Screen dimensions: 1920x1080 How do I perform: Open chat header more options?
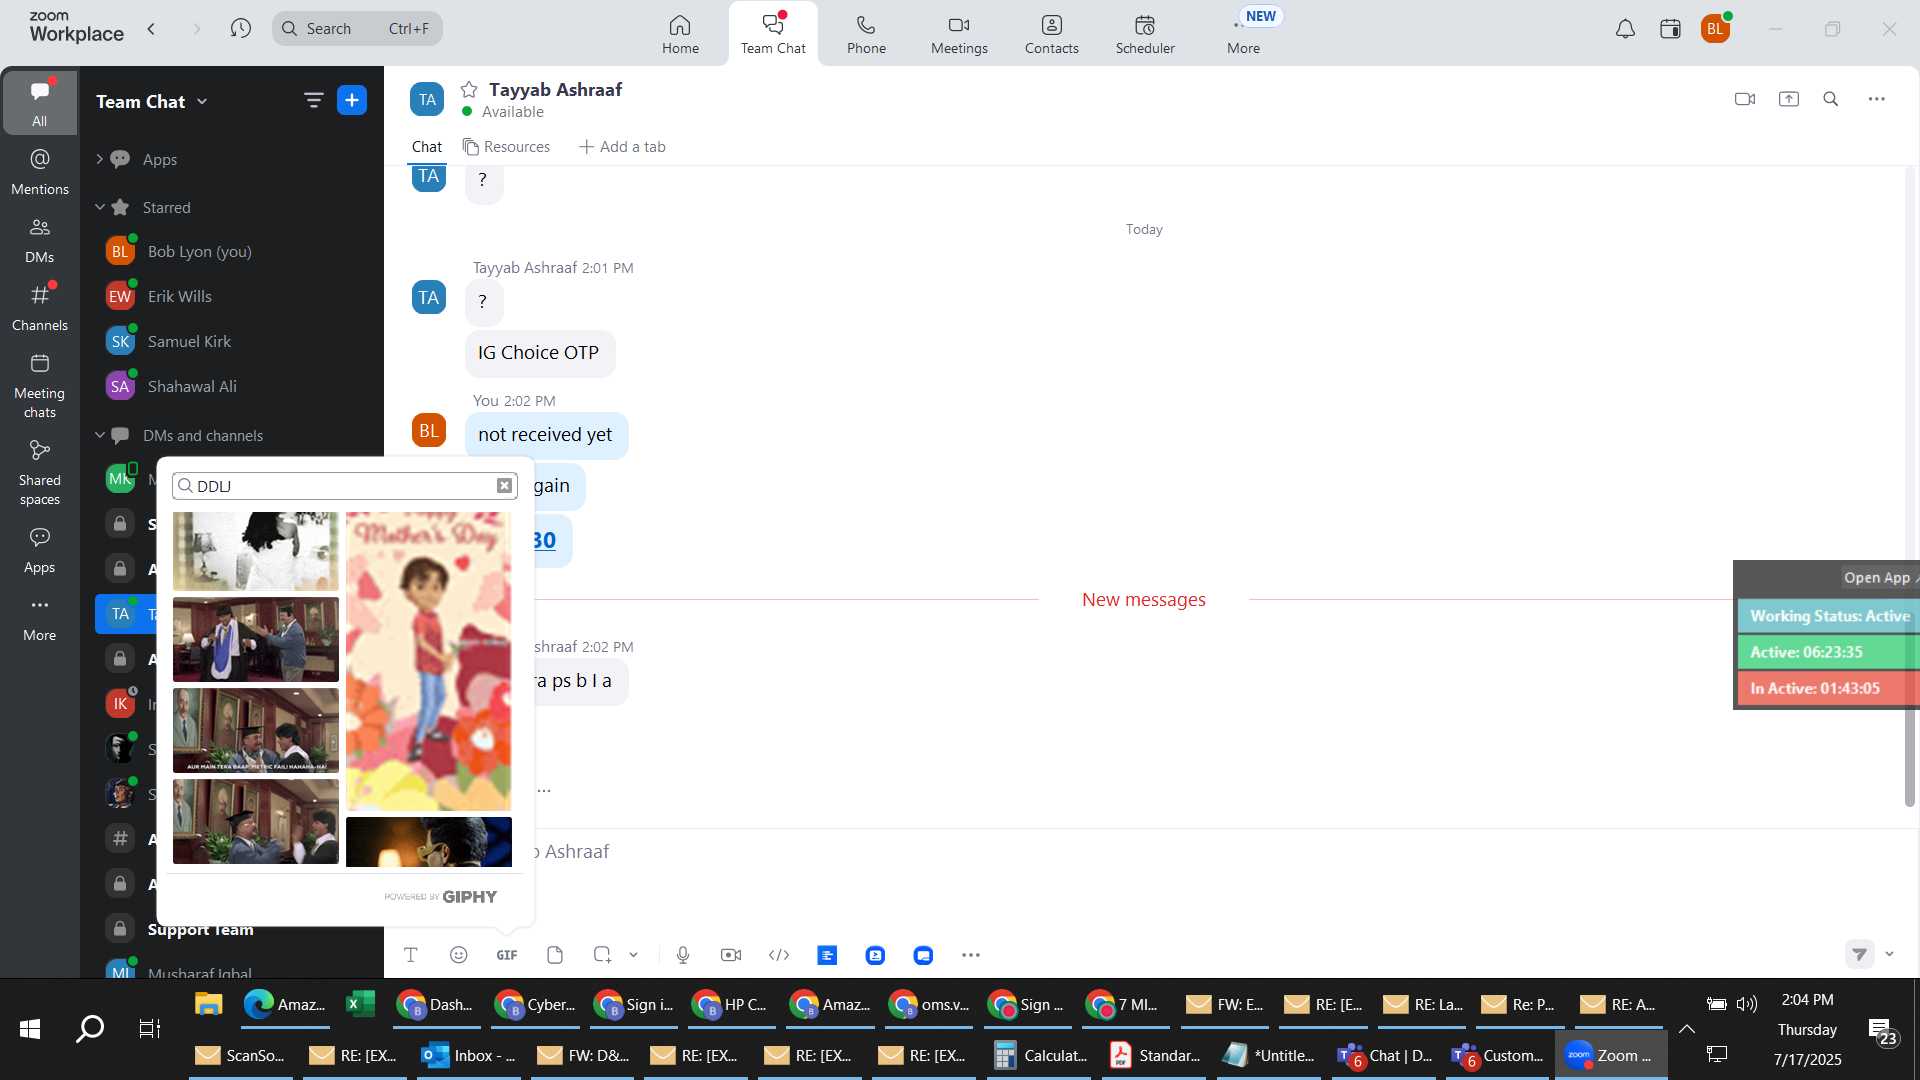[x=1877, y=99]
